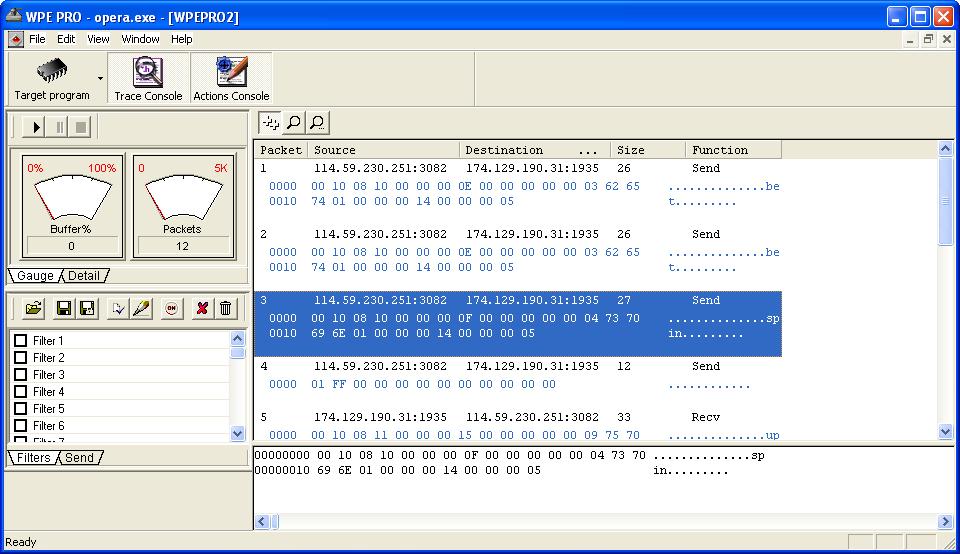
Task: Sort by the Packet column header
Action: [281, 150]
